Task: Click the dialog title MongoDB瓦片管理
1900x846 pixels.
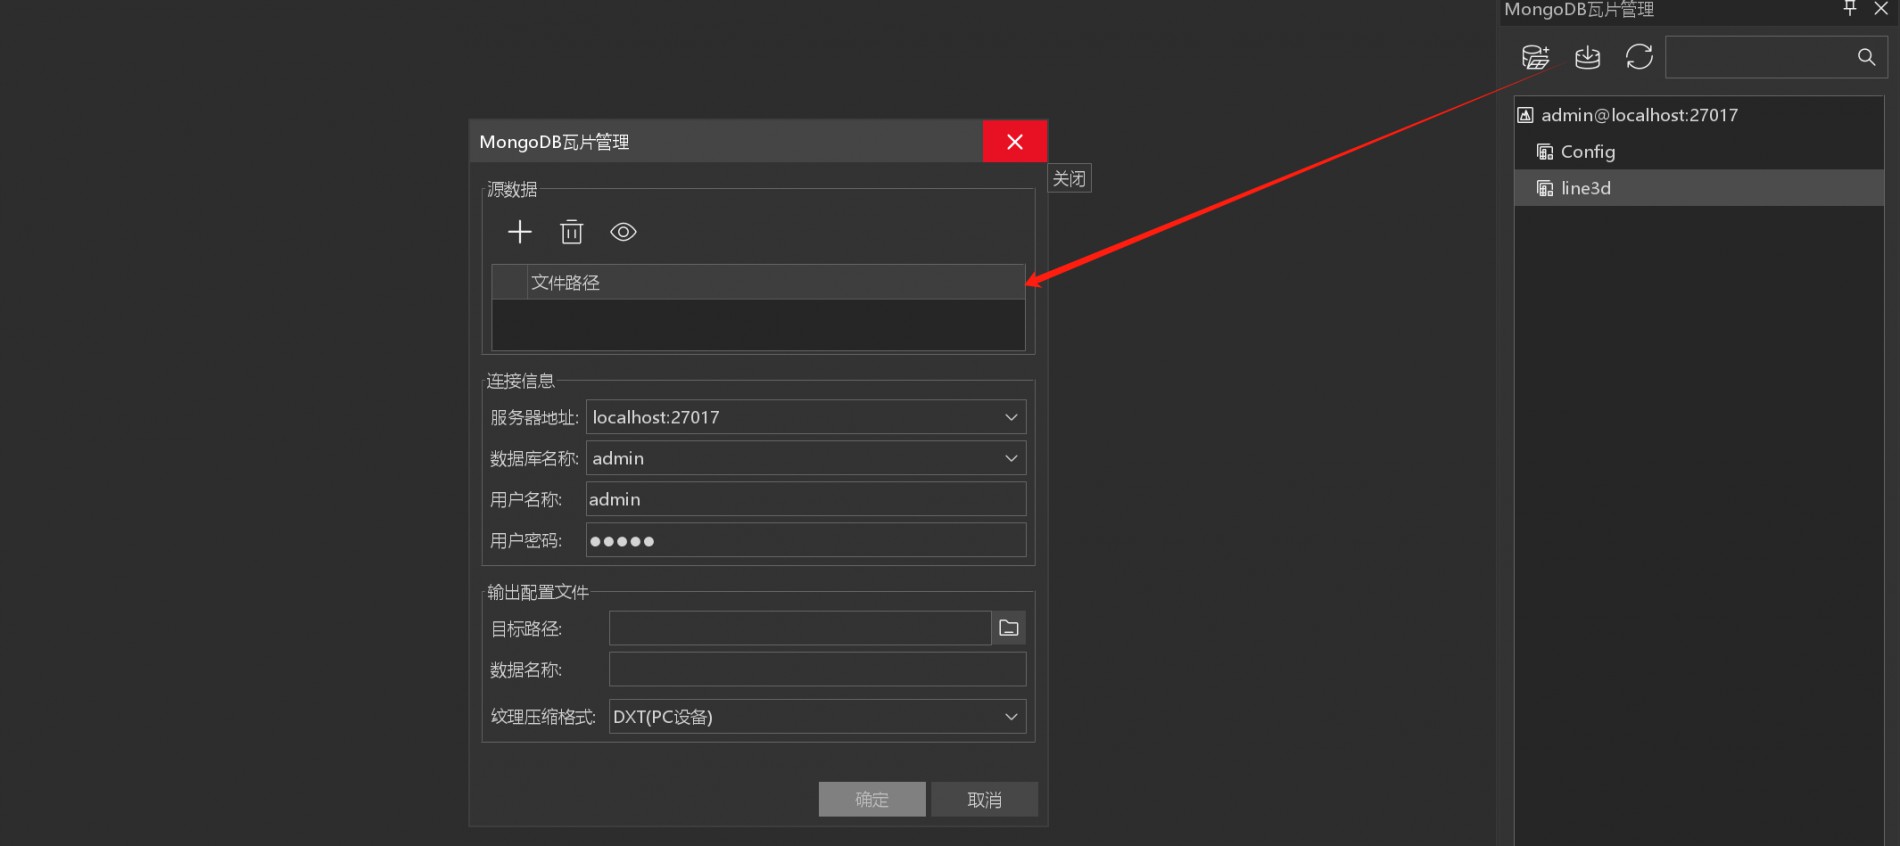Action: coord(554,142)
